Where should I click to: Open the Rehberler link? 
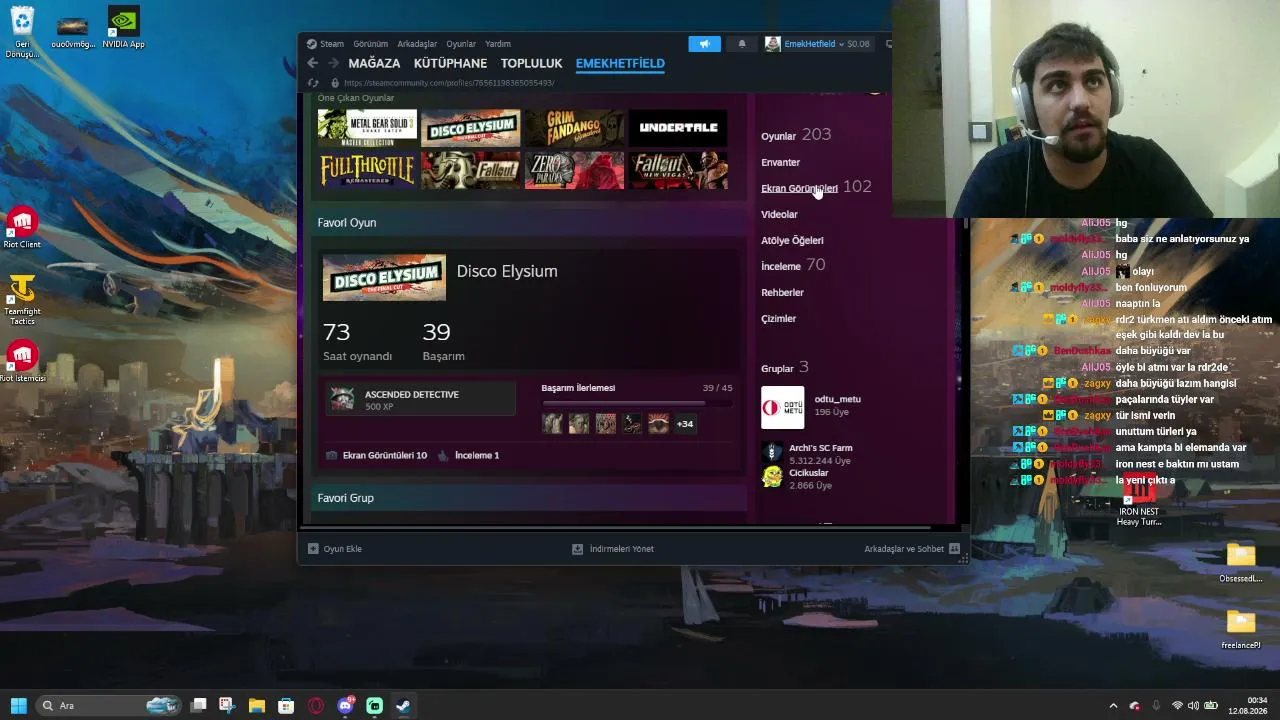coord(783,292)
